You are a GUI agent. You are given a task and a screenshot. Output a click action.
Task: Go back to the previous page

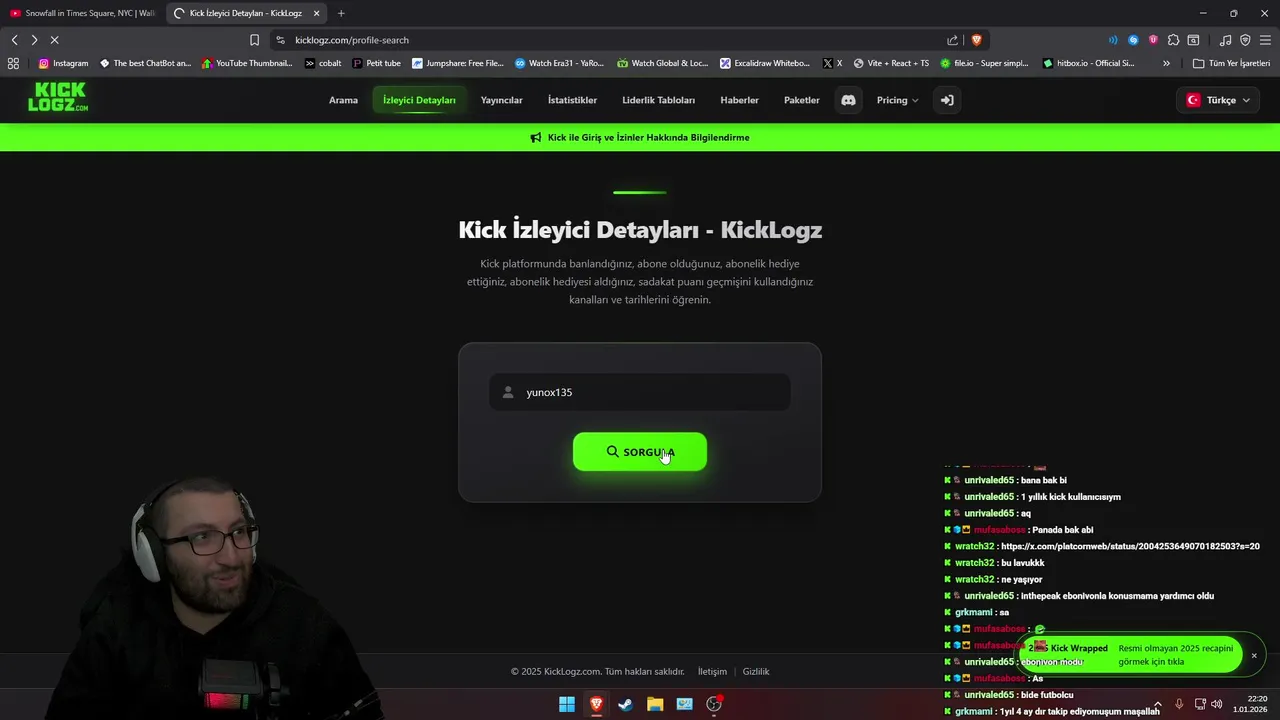pos(14,40)
